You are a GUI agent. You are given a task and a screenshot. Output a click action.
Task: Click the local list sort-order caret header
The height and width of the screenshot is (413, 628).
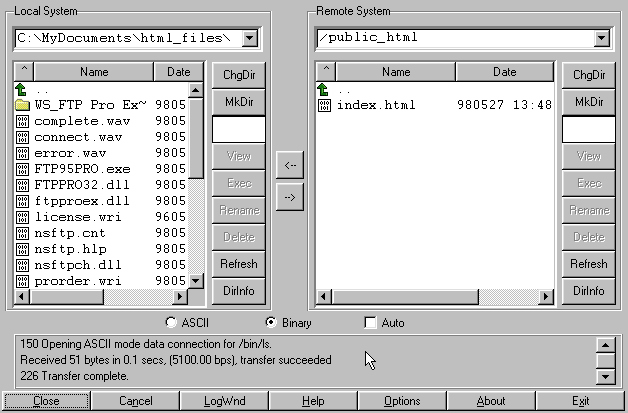click(x=24, y=72)
